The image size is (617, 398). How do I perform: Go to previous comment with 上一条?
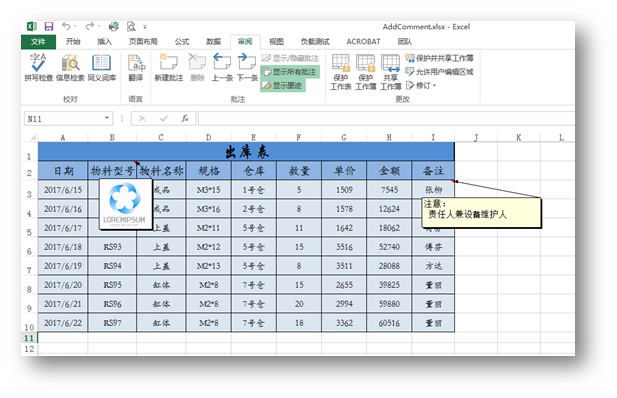(x=222, y=67)
